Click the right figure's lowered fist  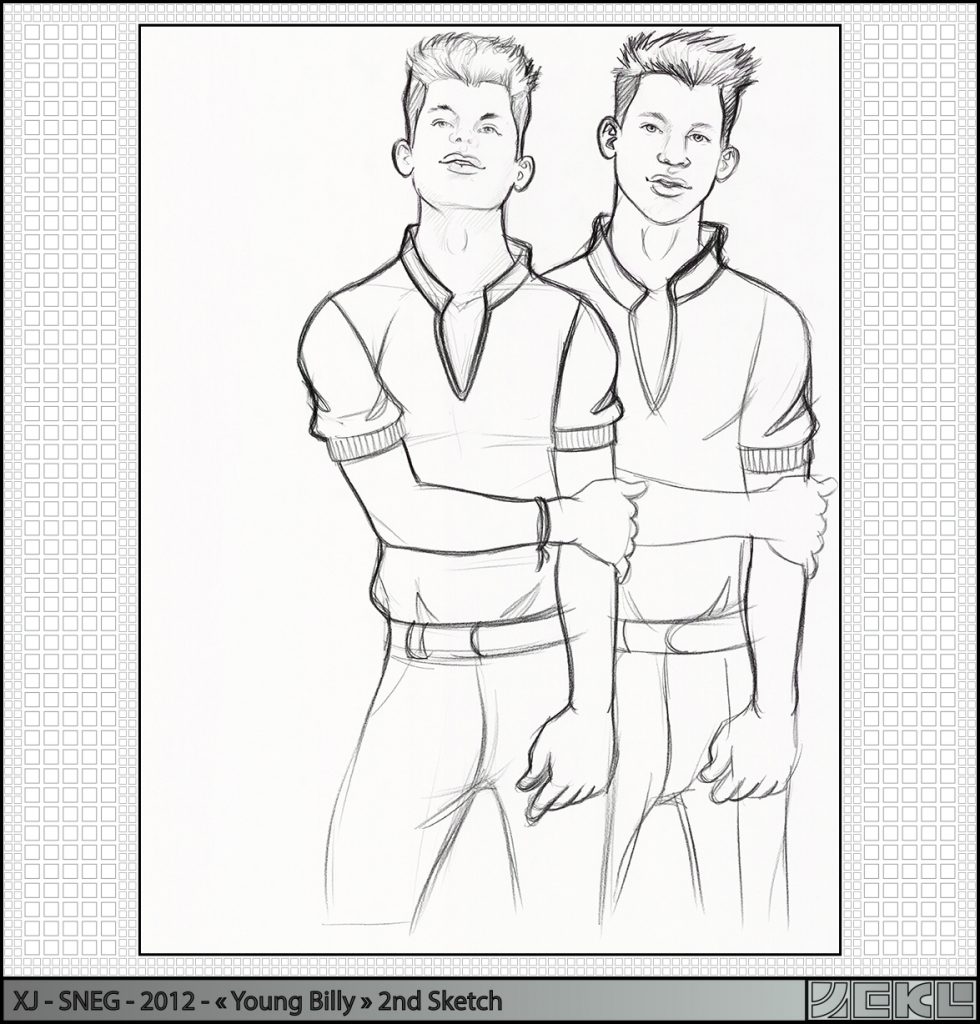(745, 755)
